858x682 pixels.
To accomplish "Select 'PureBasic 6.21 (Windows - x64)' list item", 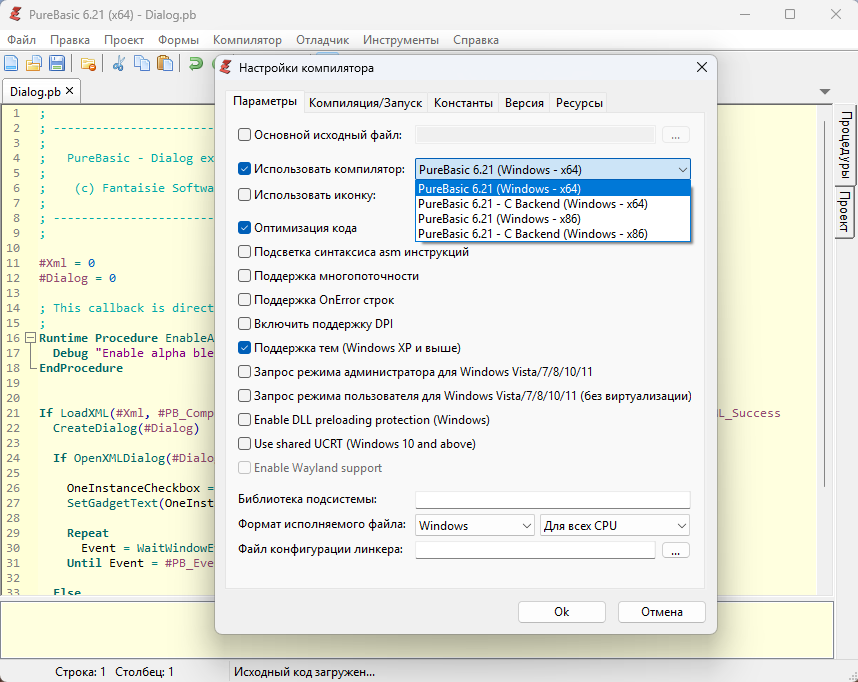I will tap(553, 189).
